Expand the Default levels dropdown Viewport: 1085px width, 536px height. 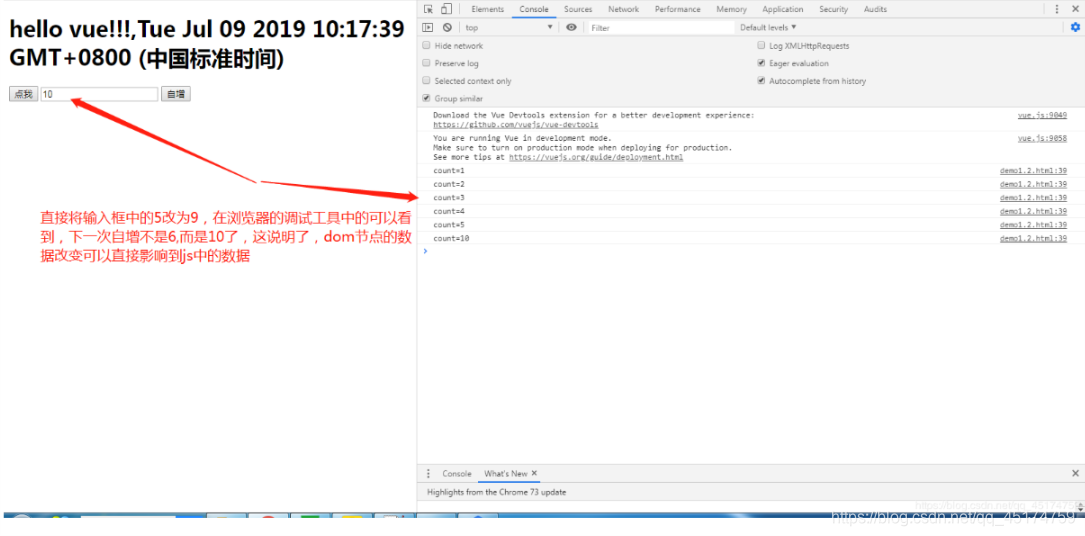pyautogui.click(x=768, y=28)
